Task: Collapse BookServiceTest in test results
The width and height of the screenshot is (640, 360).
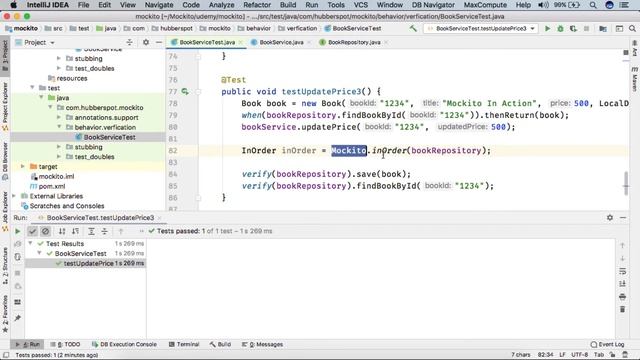Action: coord(40,253)
